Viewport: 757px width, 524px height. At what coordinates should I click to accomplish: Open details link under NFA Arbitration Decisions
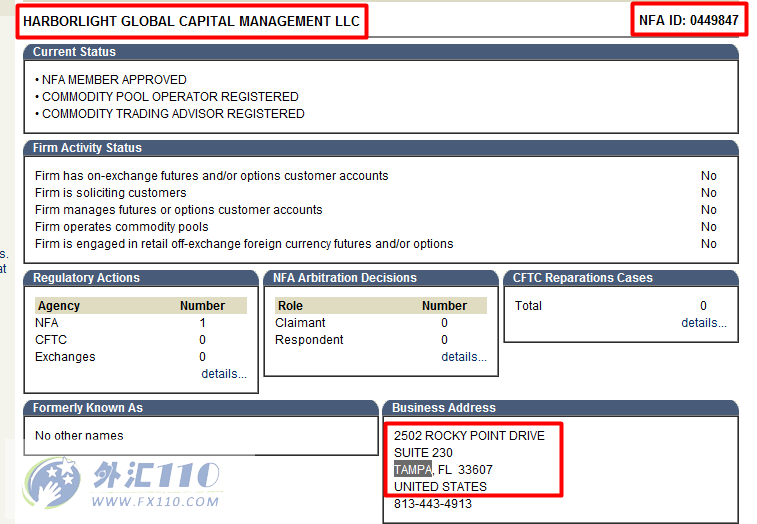click(464, 357)
